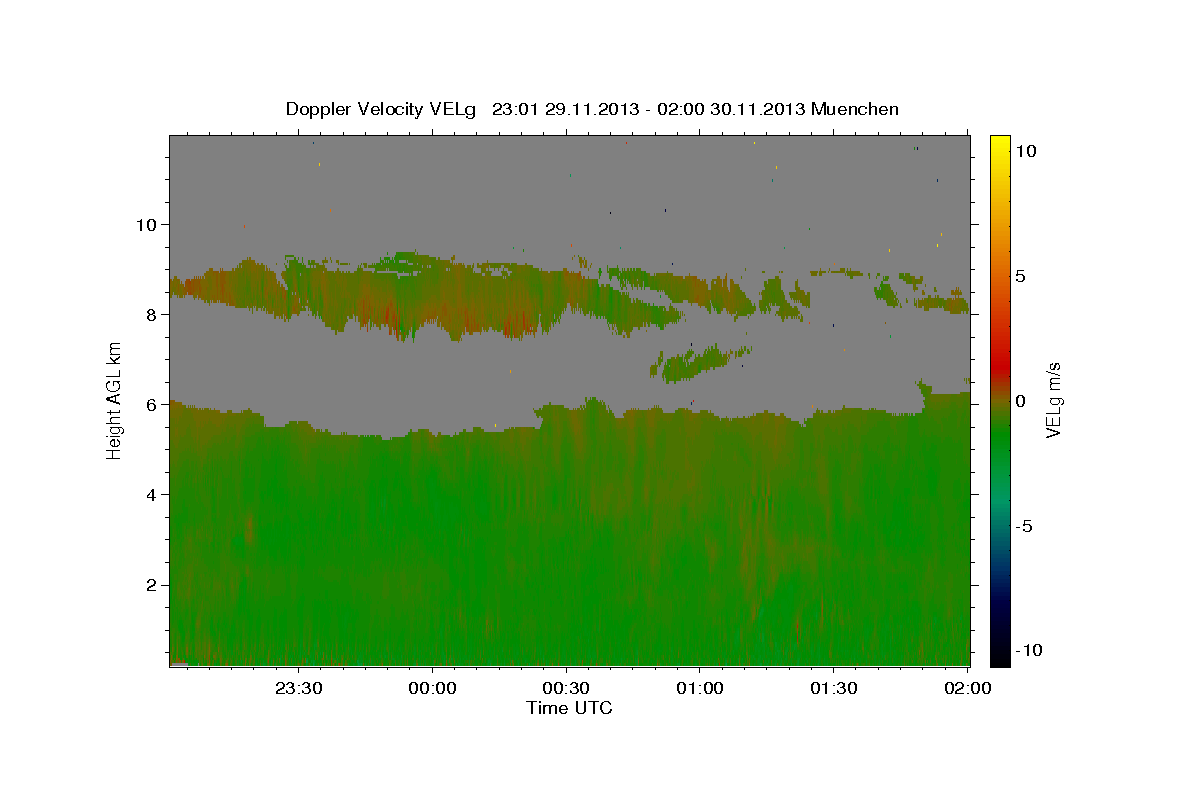Click the colorbar value 10 label
This screenshot has height=800, width=1200.
[x=1025, y=151]
